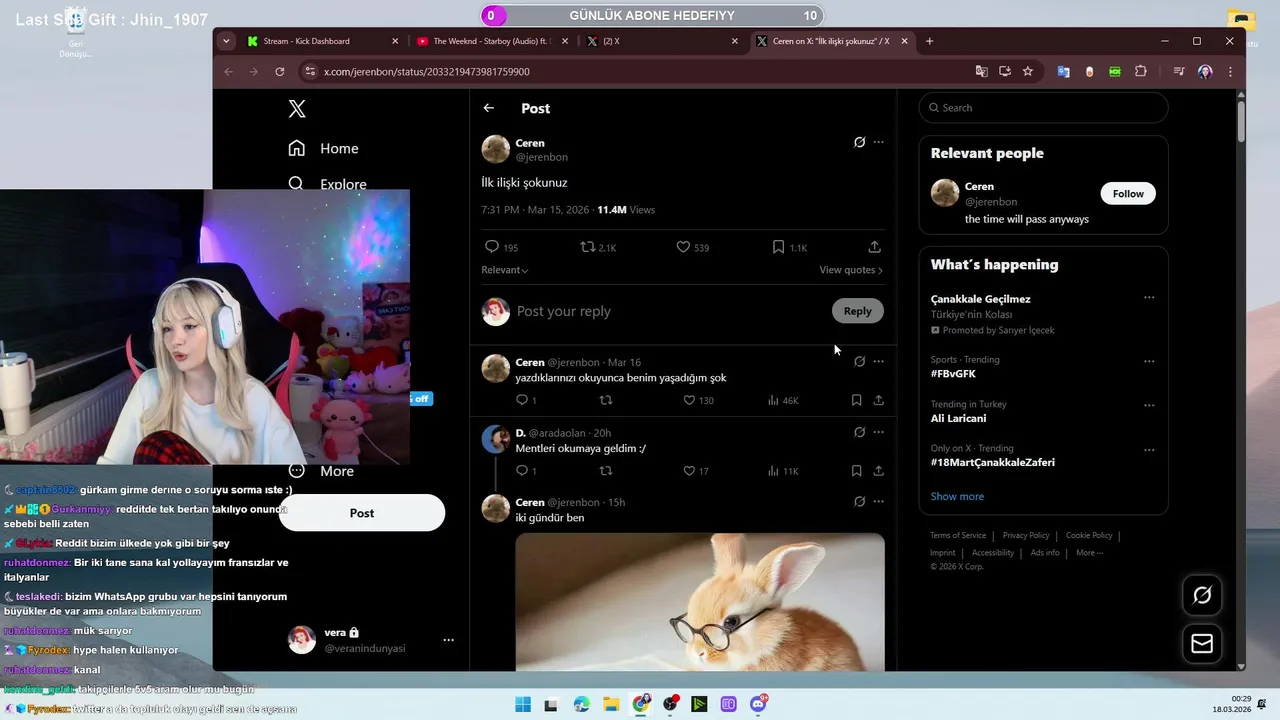Open the media control toolbar icon
Image resolution: width=1280 pixels, height=720 pixels.
pos(1179,72)
